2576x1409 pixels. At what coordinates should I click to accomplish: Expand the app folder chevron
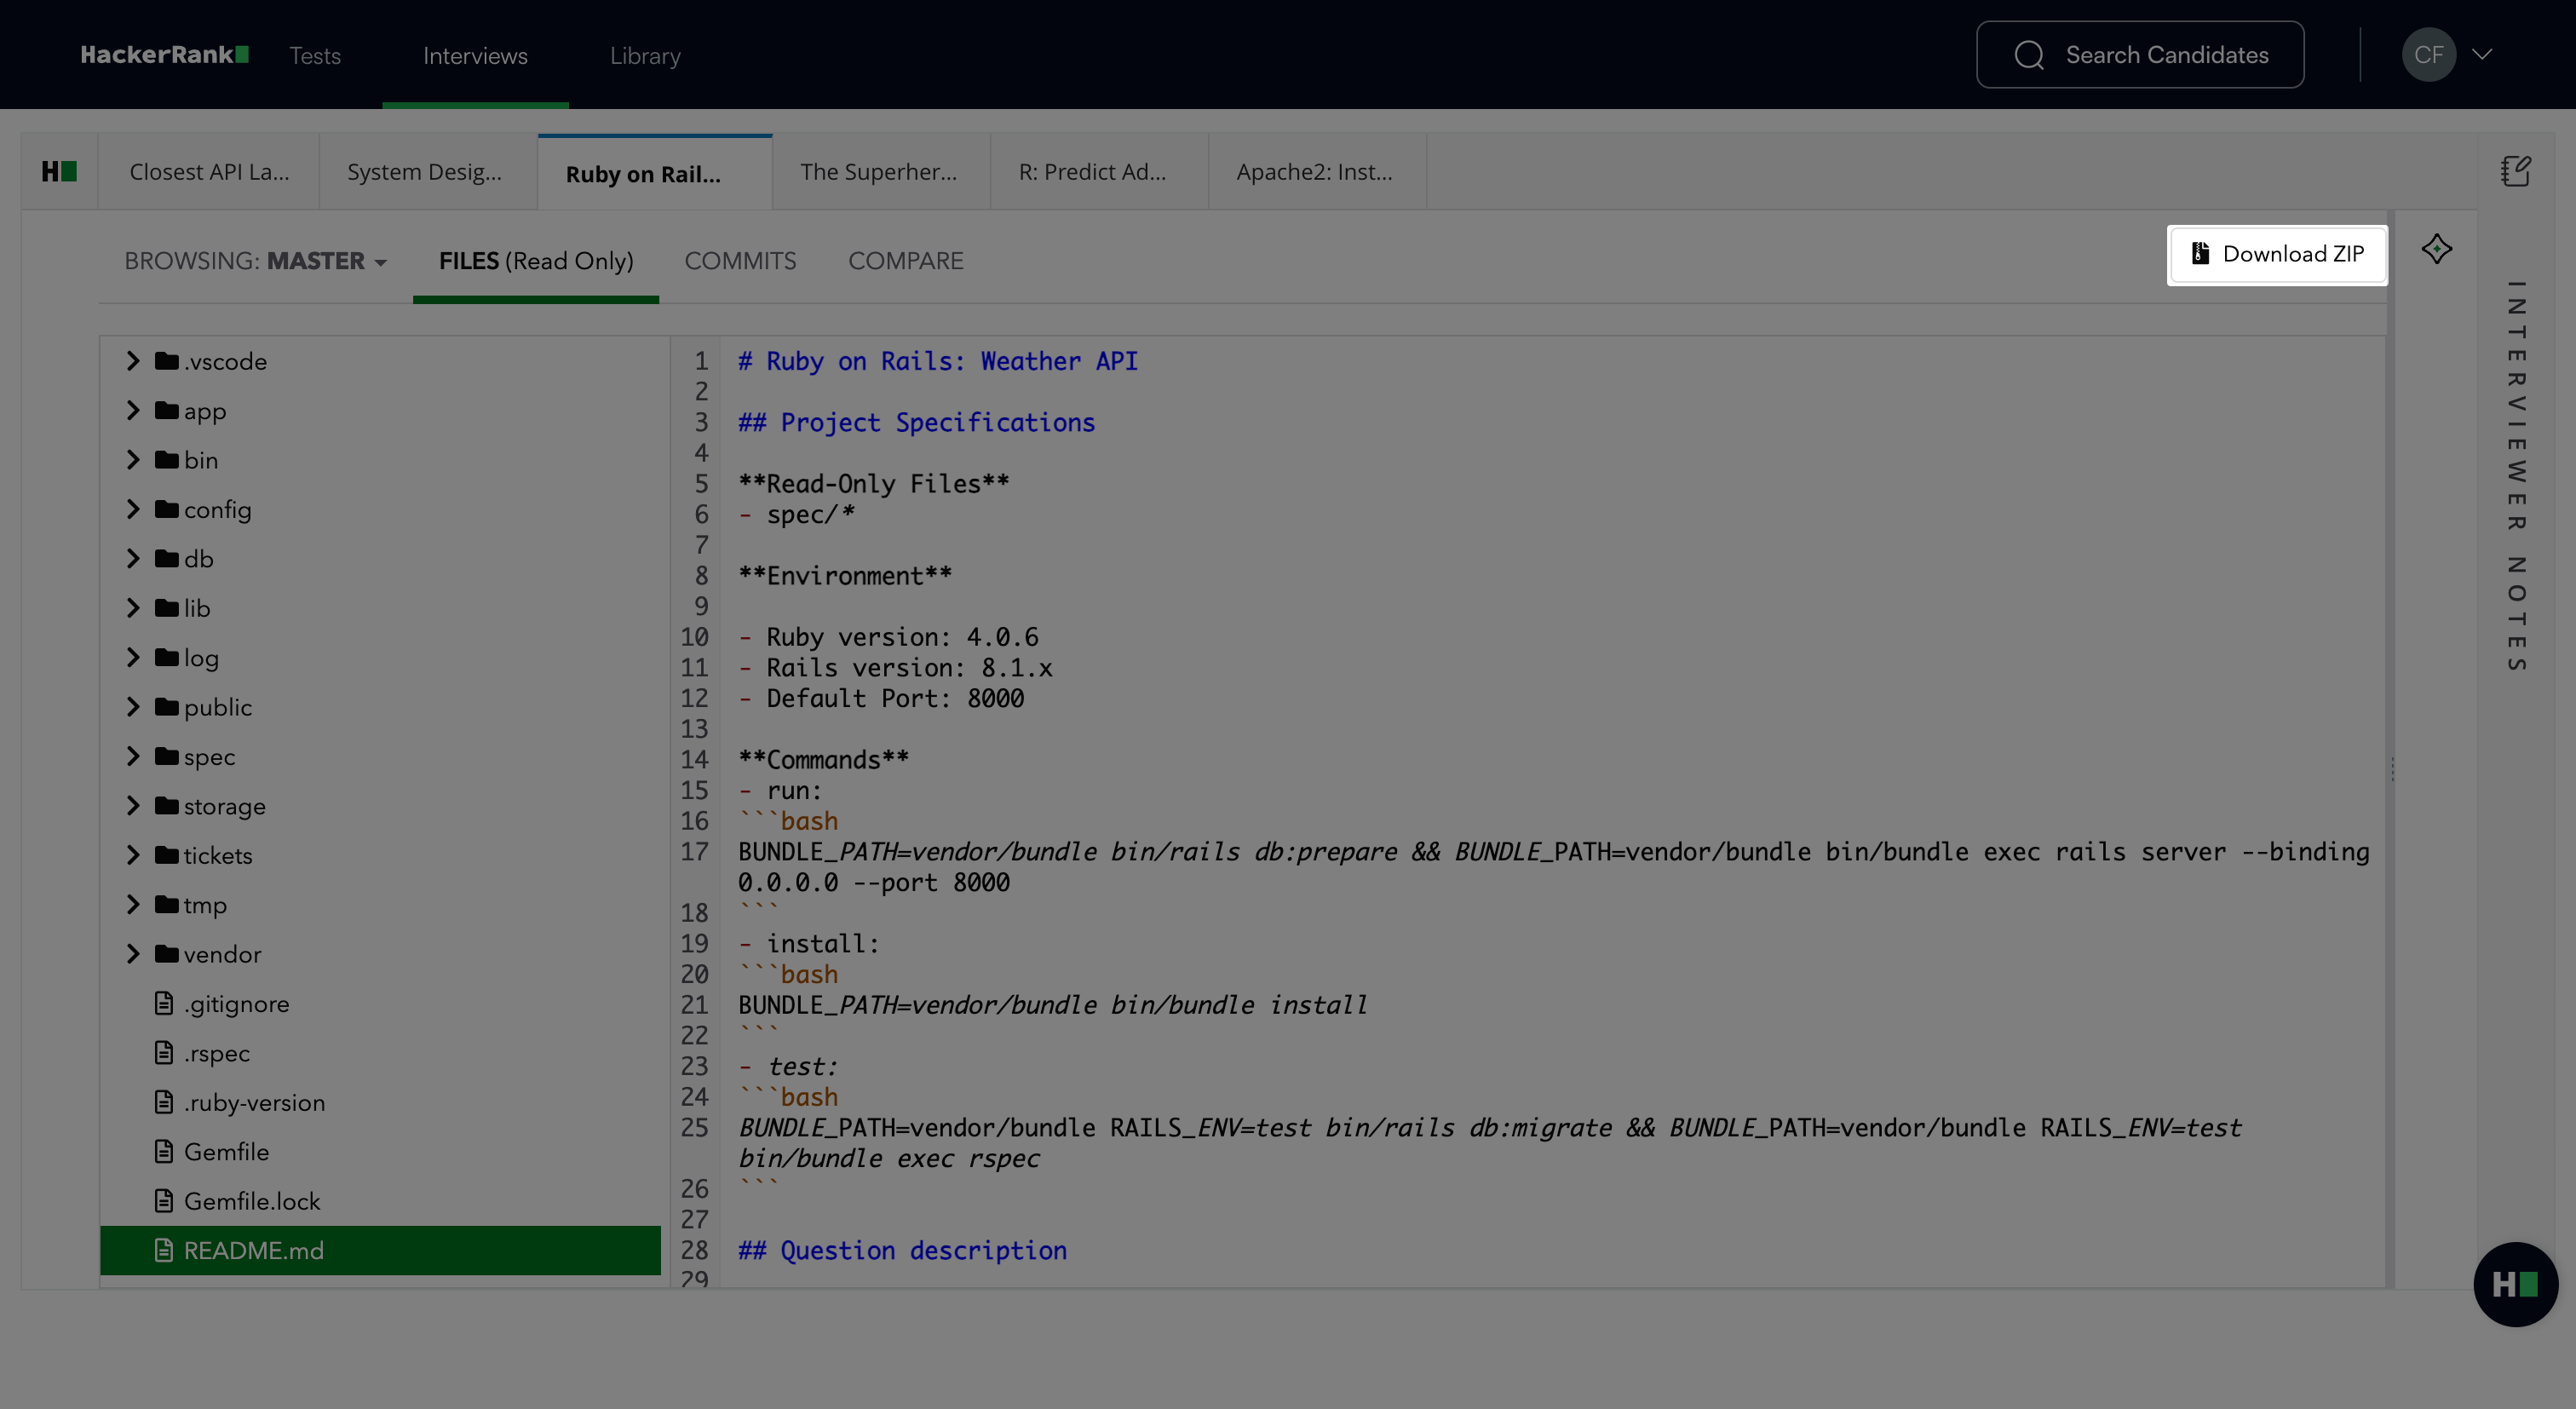pyautogui.click(x=133, y=410)
